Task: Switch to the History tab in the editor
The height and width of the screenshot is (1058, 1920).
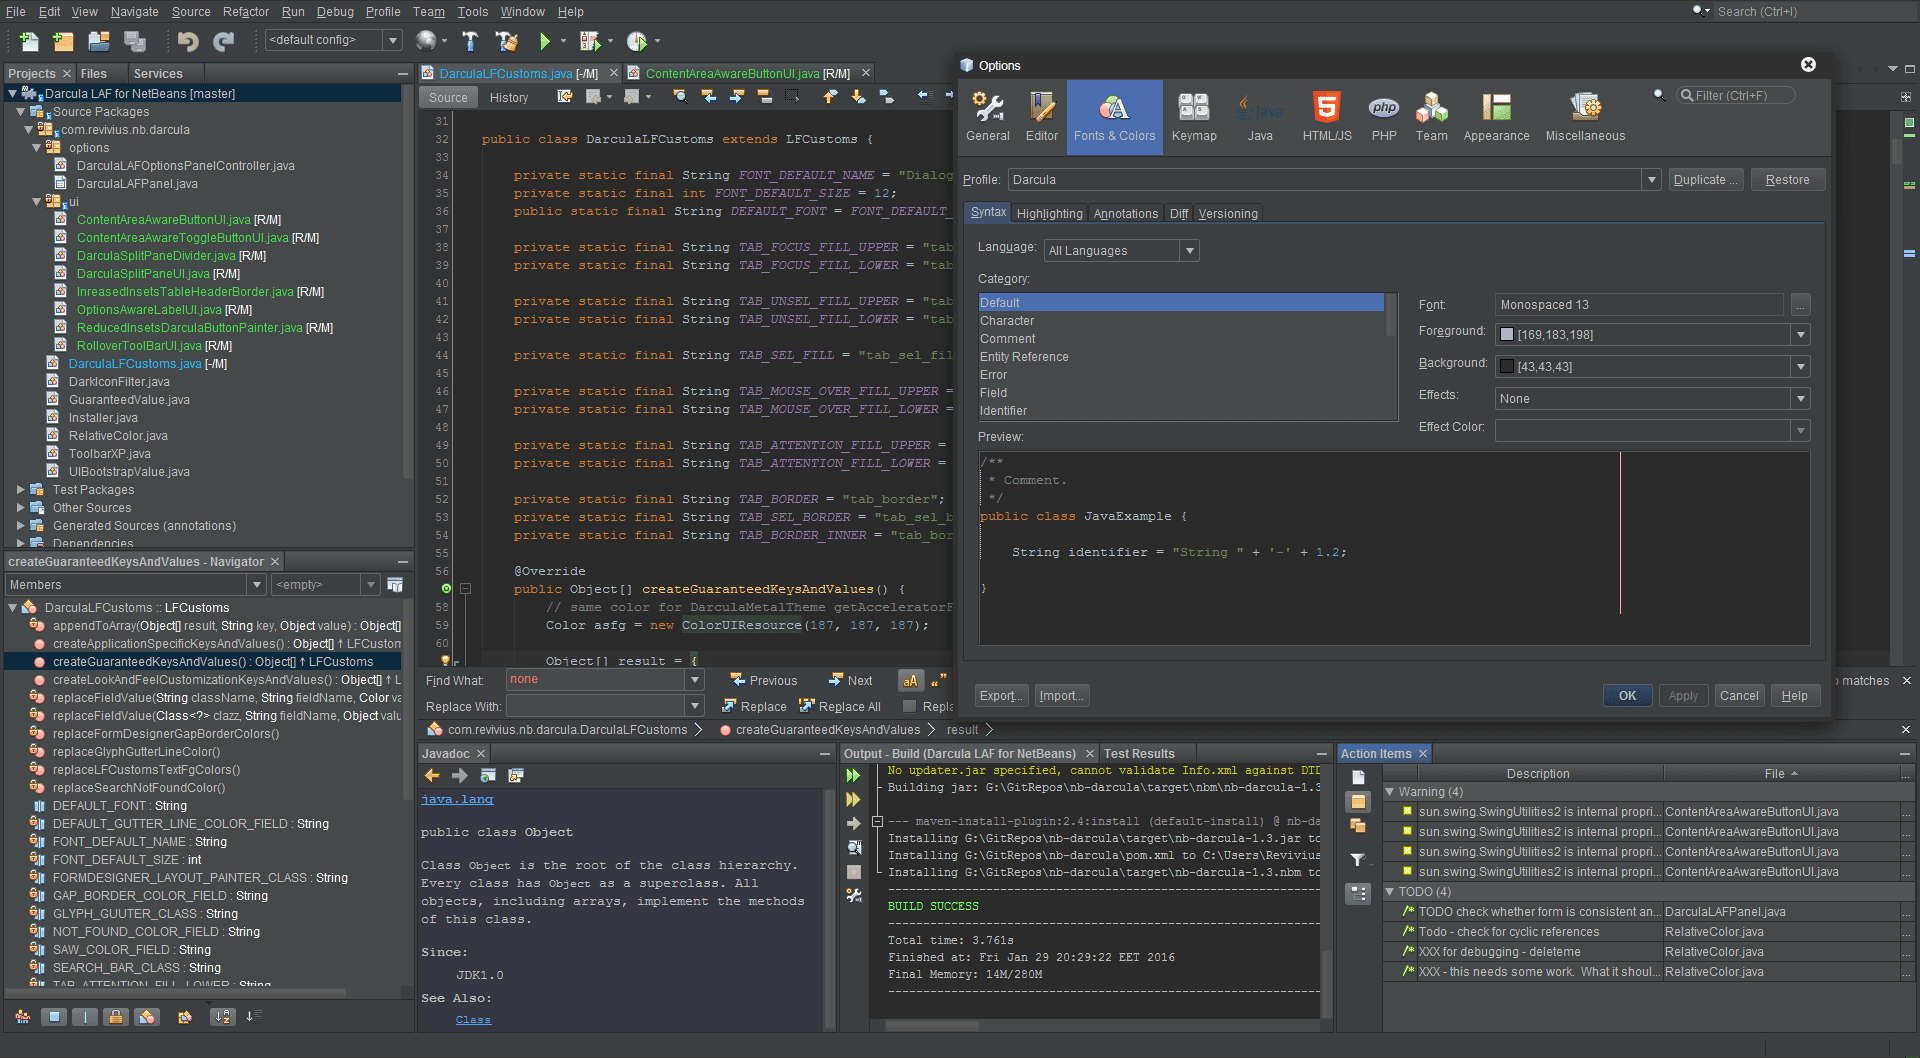Action: (x=510, y=97)
